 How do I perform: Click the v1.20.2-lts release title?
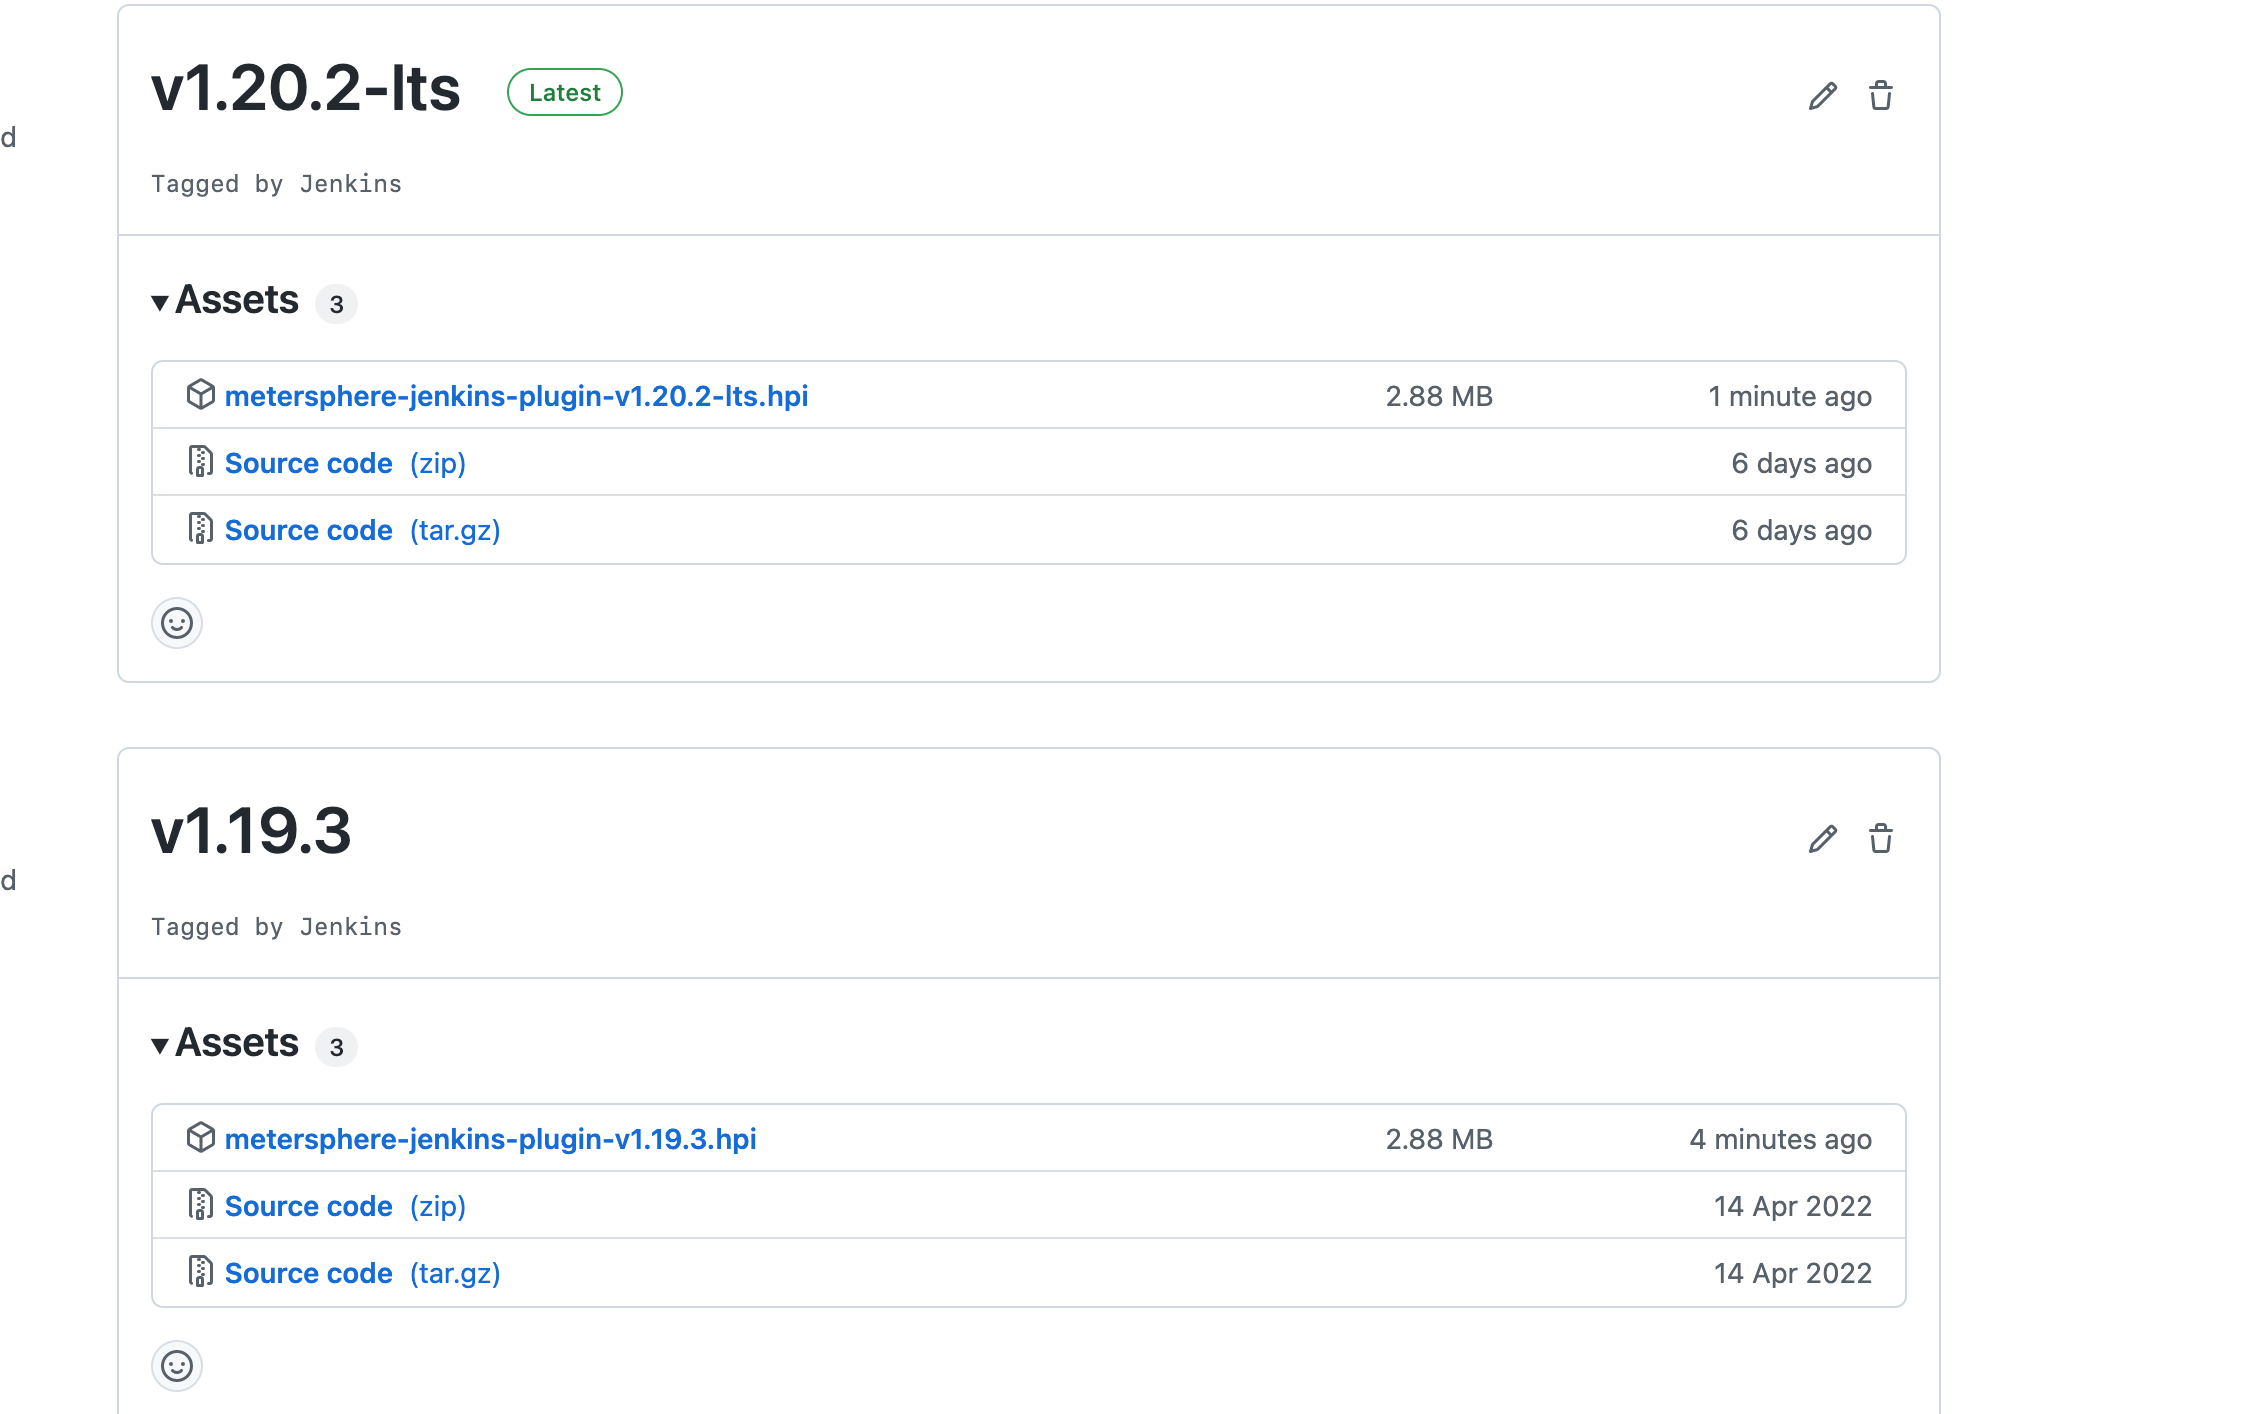306,90
